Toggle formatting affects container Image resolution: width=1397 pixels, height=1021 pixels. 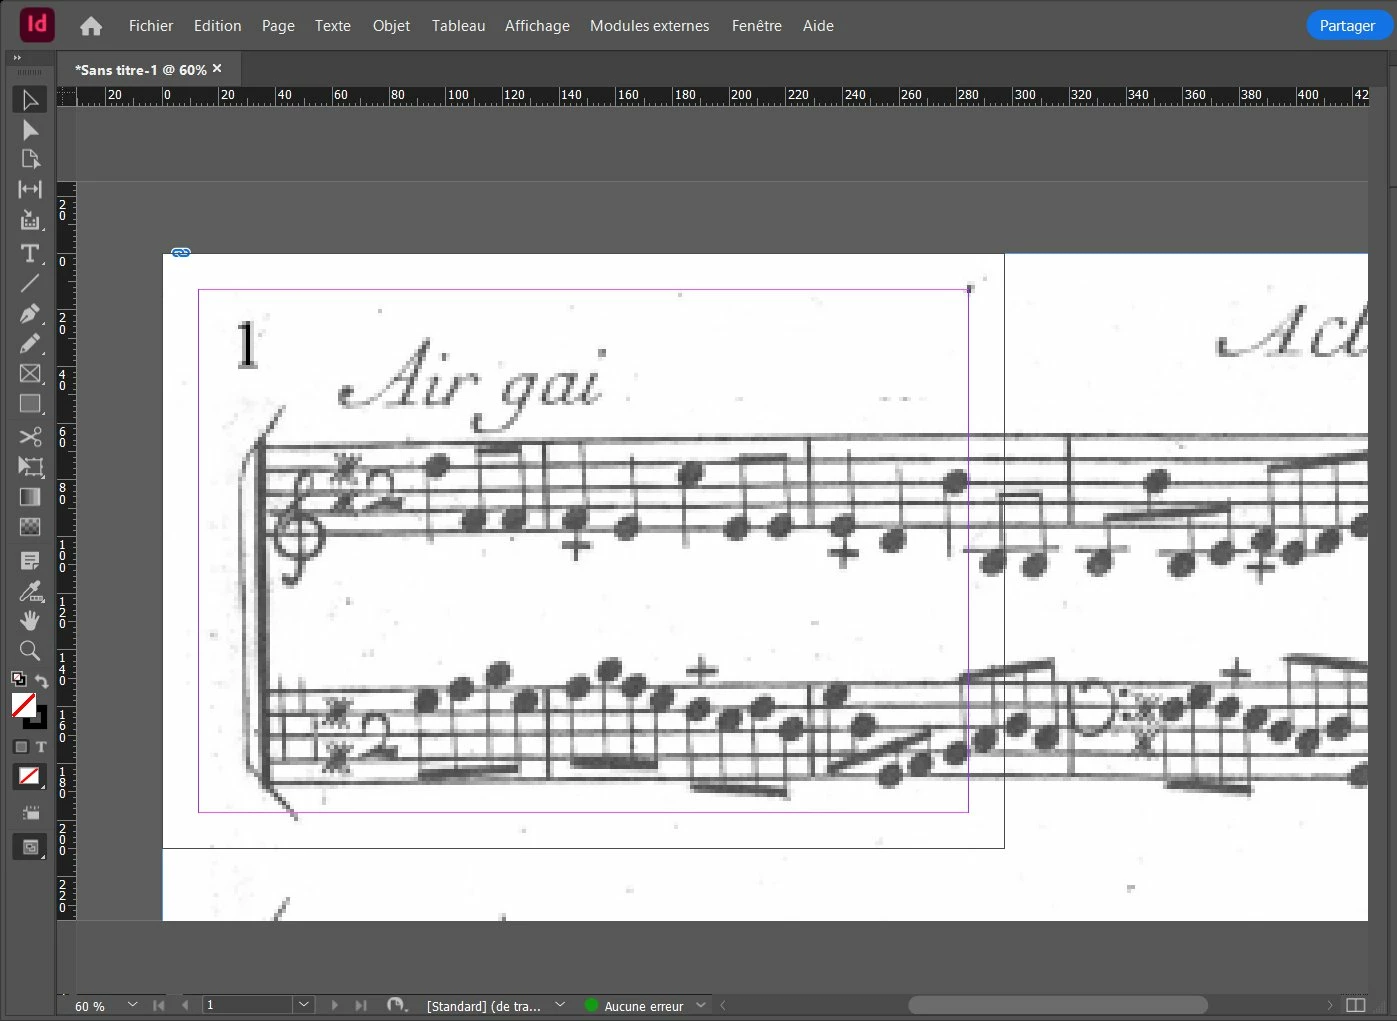pyautogui.click(x=21, y=747)
